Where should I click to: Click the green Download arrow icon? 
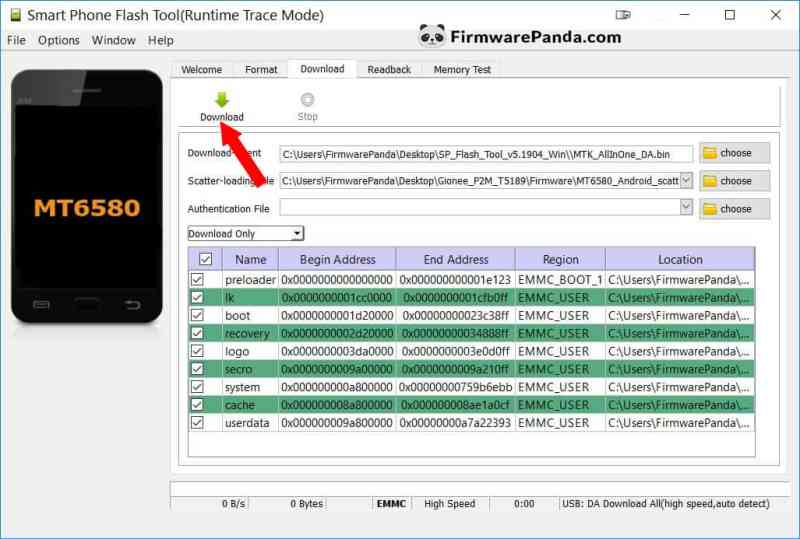(x=222, y=100)
